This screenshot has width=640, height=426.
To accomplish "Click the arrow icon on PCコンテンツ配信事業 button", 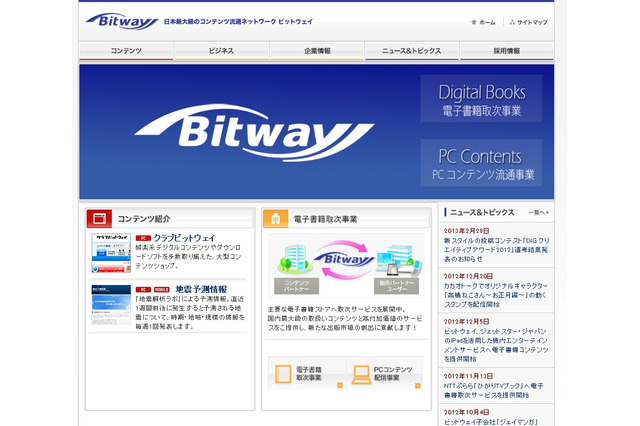I will [418, 385].
